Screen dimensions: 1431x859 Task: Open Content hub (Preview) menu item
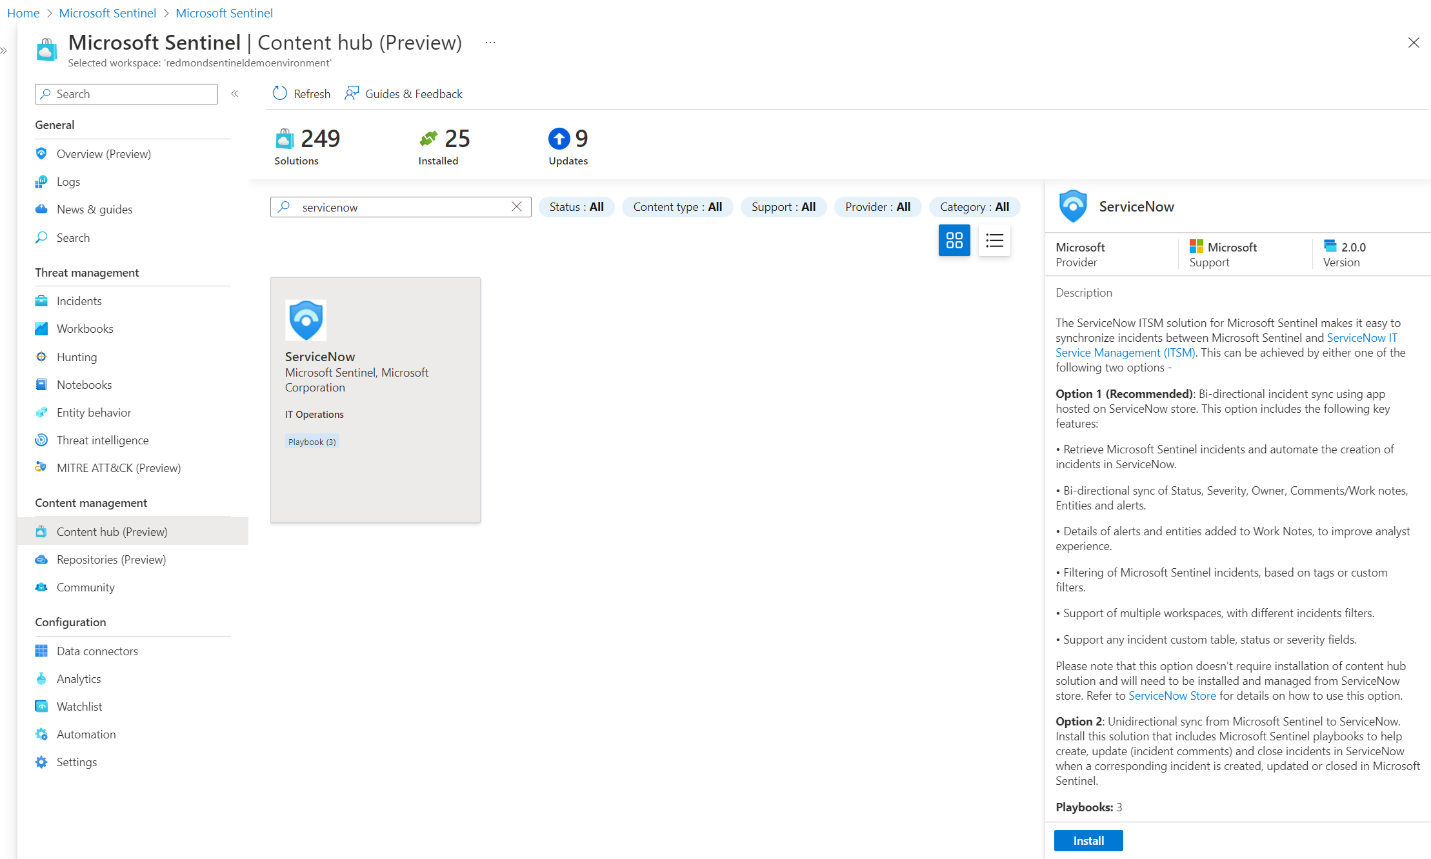click(x=133, y=532)
